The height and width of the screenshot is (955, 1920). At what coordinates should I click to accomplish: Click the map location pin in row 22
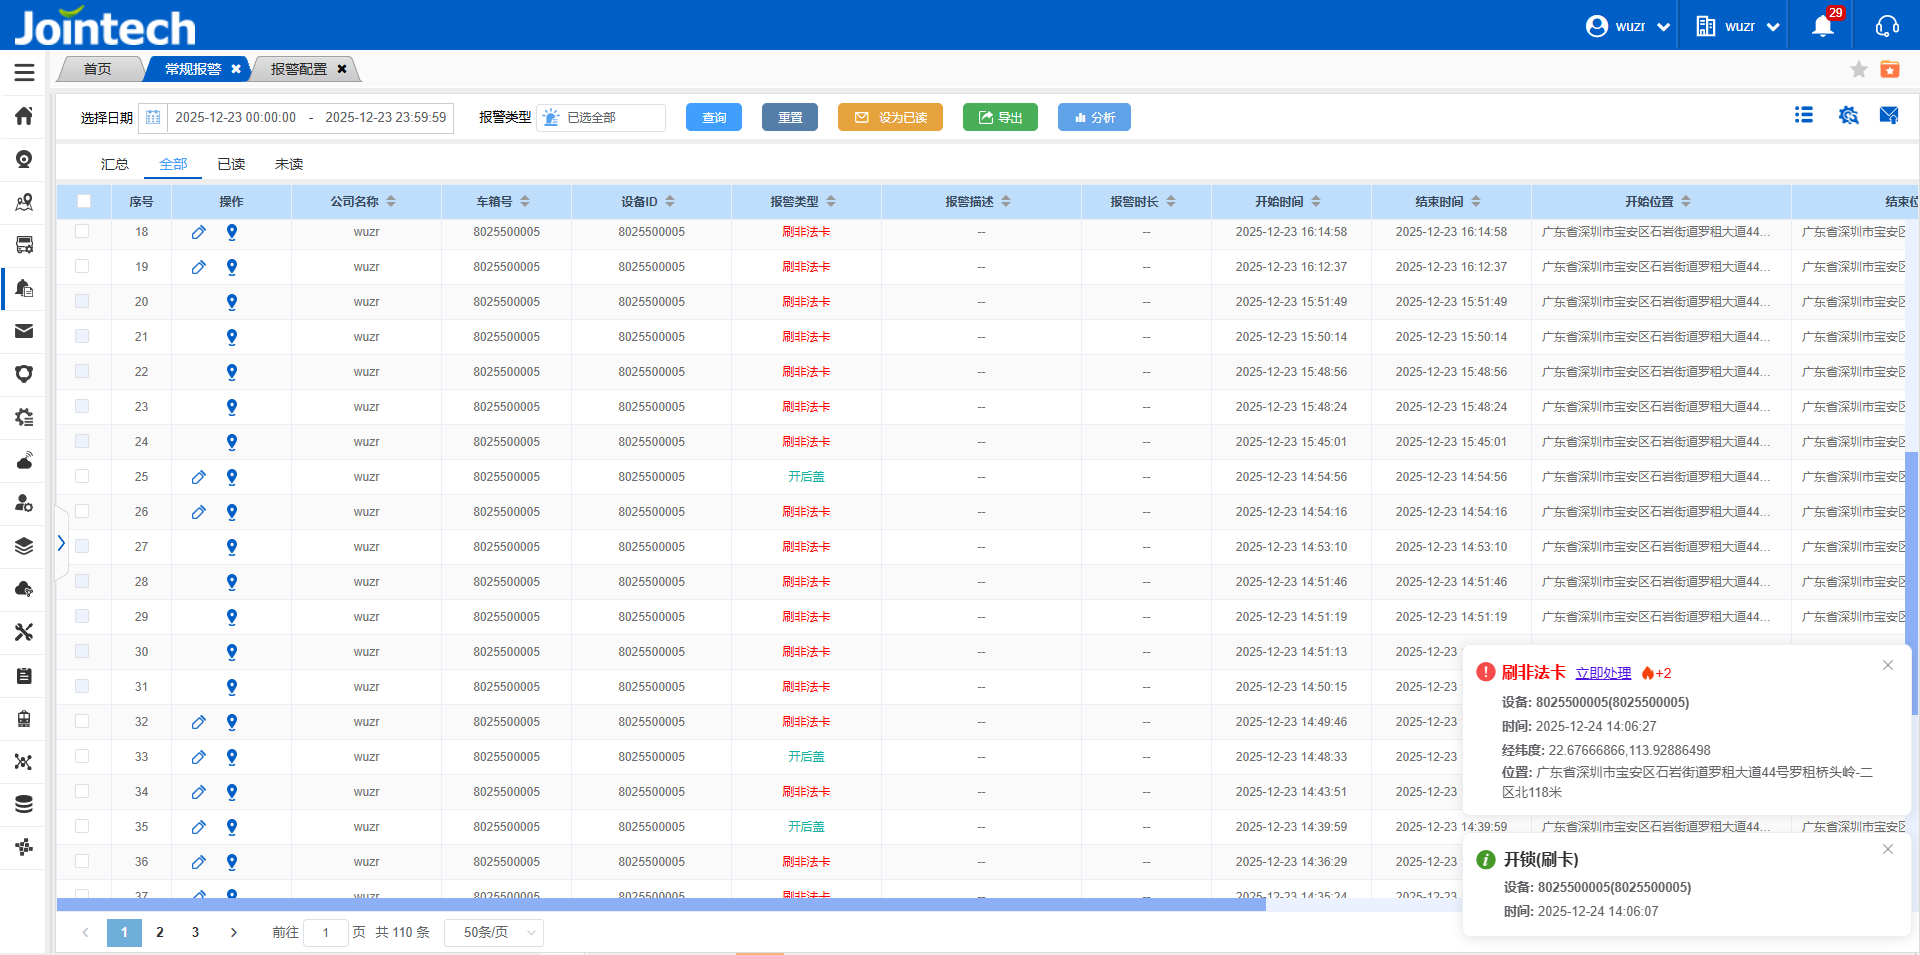click(x=232, y=372)
